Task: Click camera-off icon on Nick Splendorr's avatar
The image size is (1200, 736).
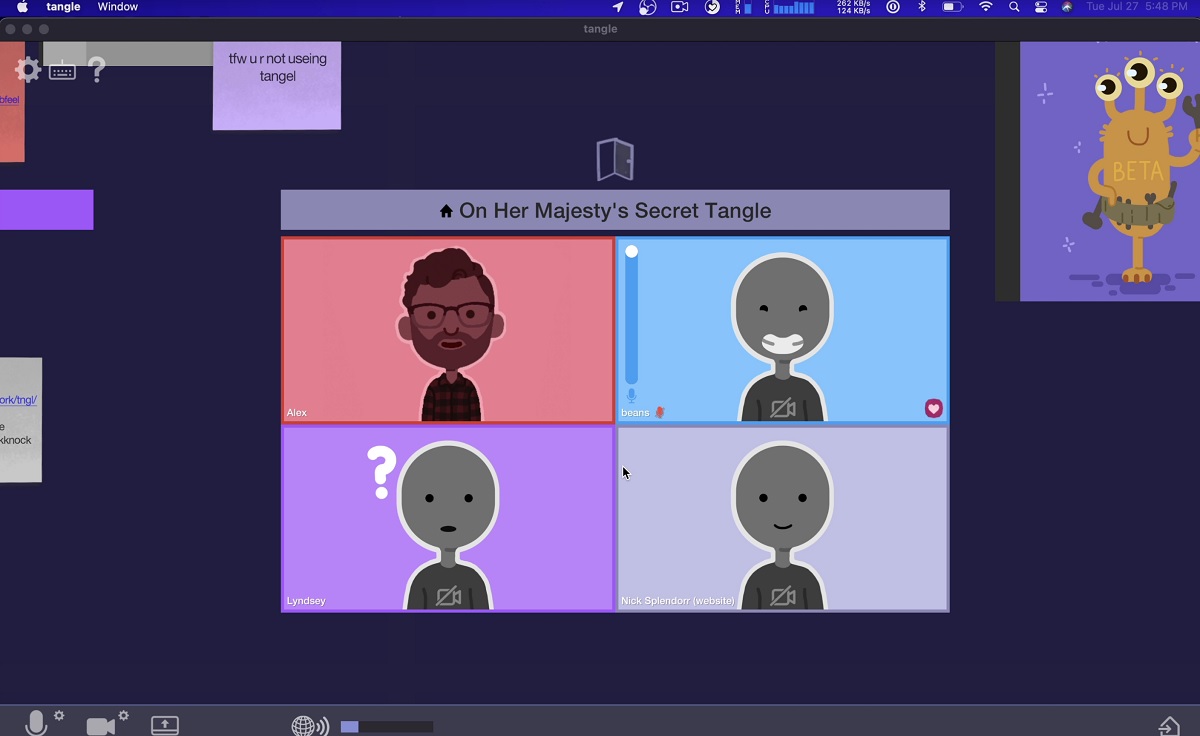Action: pyautogui.click(x=783, y=597)
